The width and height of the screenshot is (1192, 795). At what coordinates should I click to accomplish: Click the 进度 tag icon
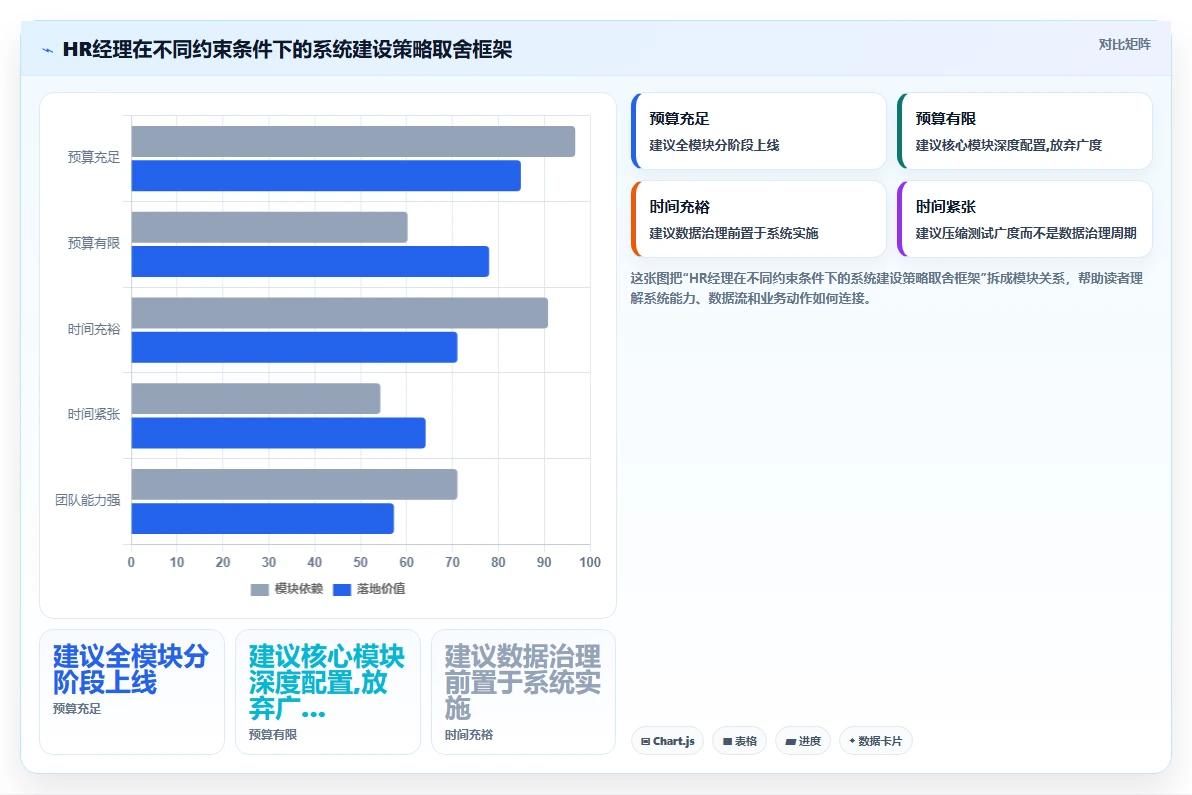791,741
